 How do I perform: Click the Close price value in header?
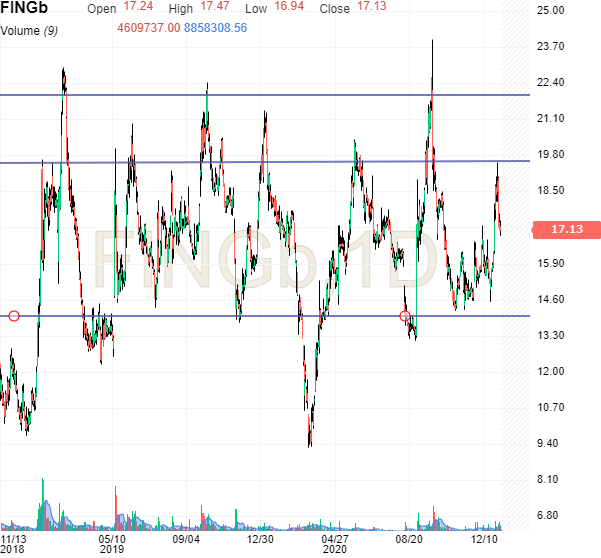[371, 8]
